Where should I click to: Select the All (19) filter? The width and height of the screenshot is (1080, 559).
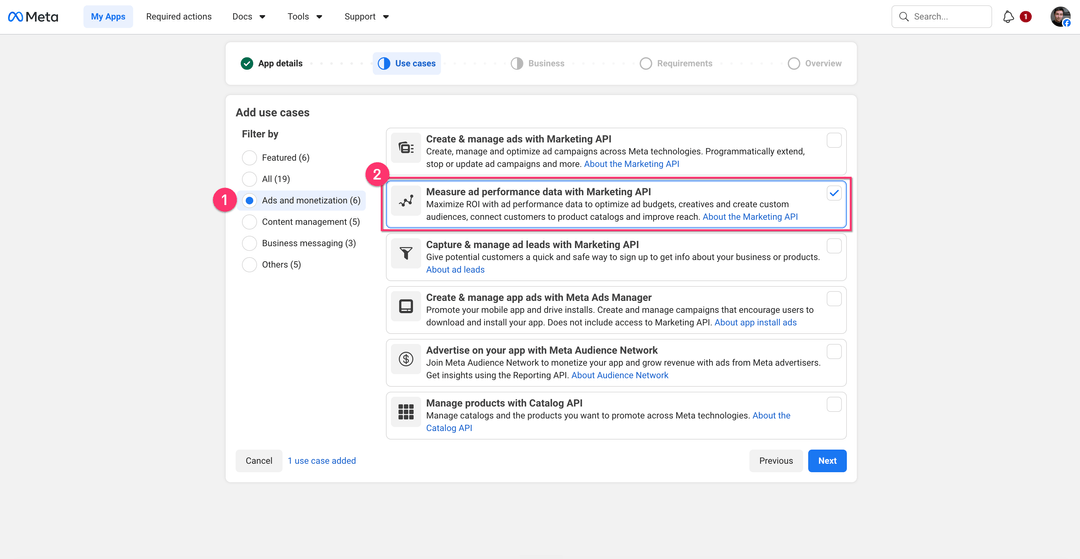pyautogui.click(x=249, y=179)
